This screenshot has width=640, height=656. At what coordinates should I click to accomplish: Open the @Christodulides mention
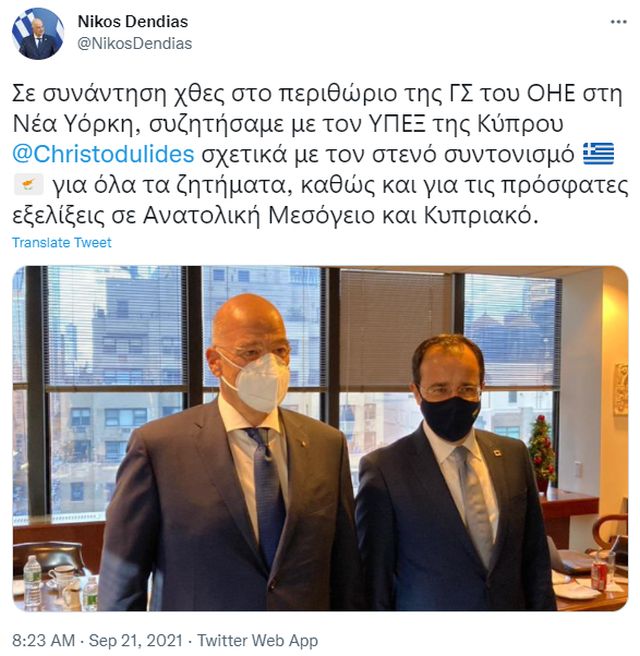(103, 154)
